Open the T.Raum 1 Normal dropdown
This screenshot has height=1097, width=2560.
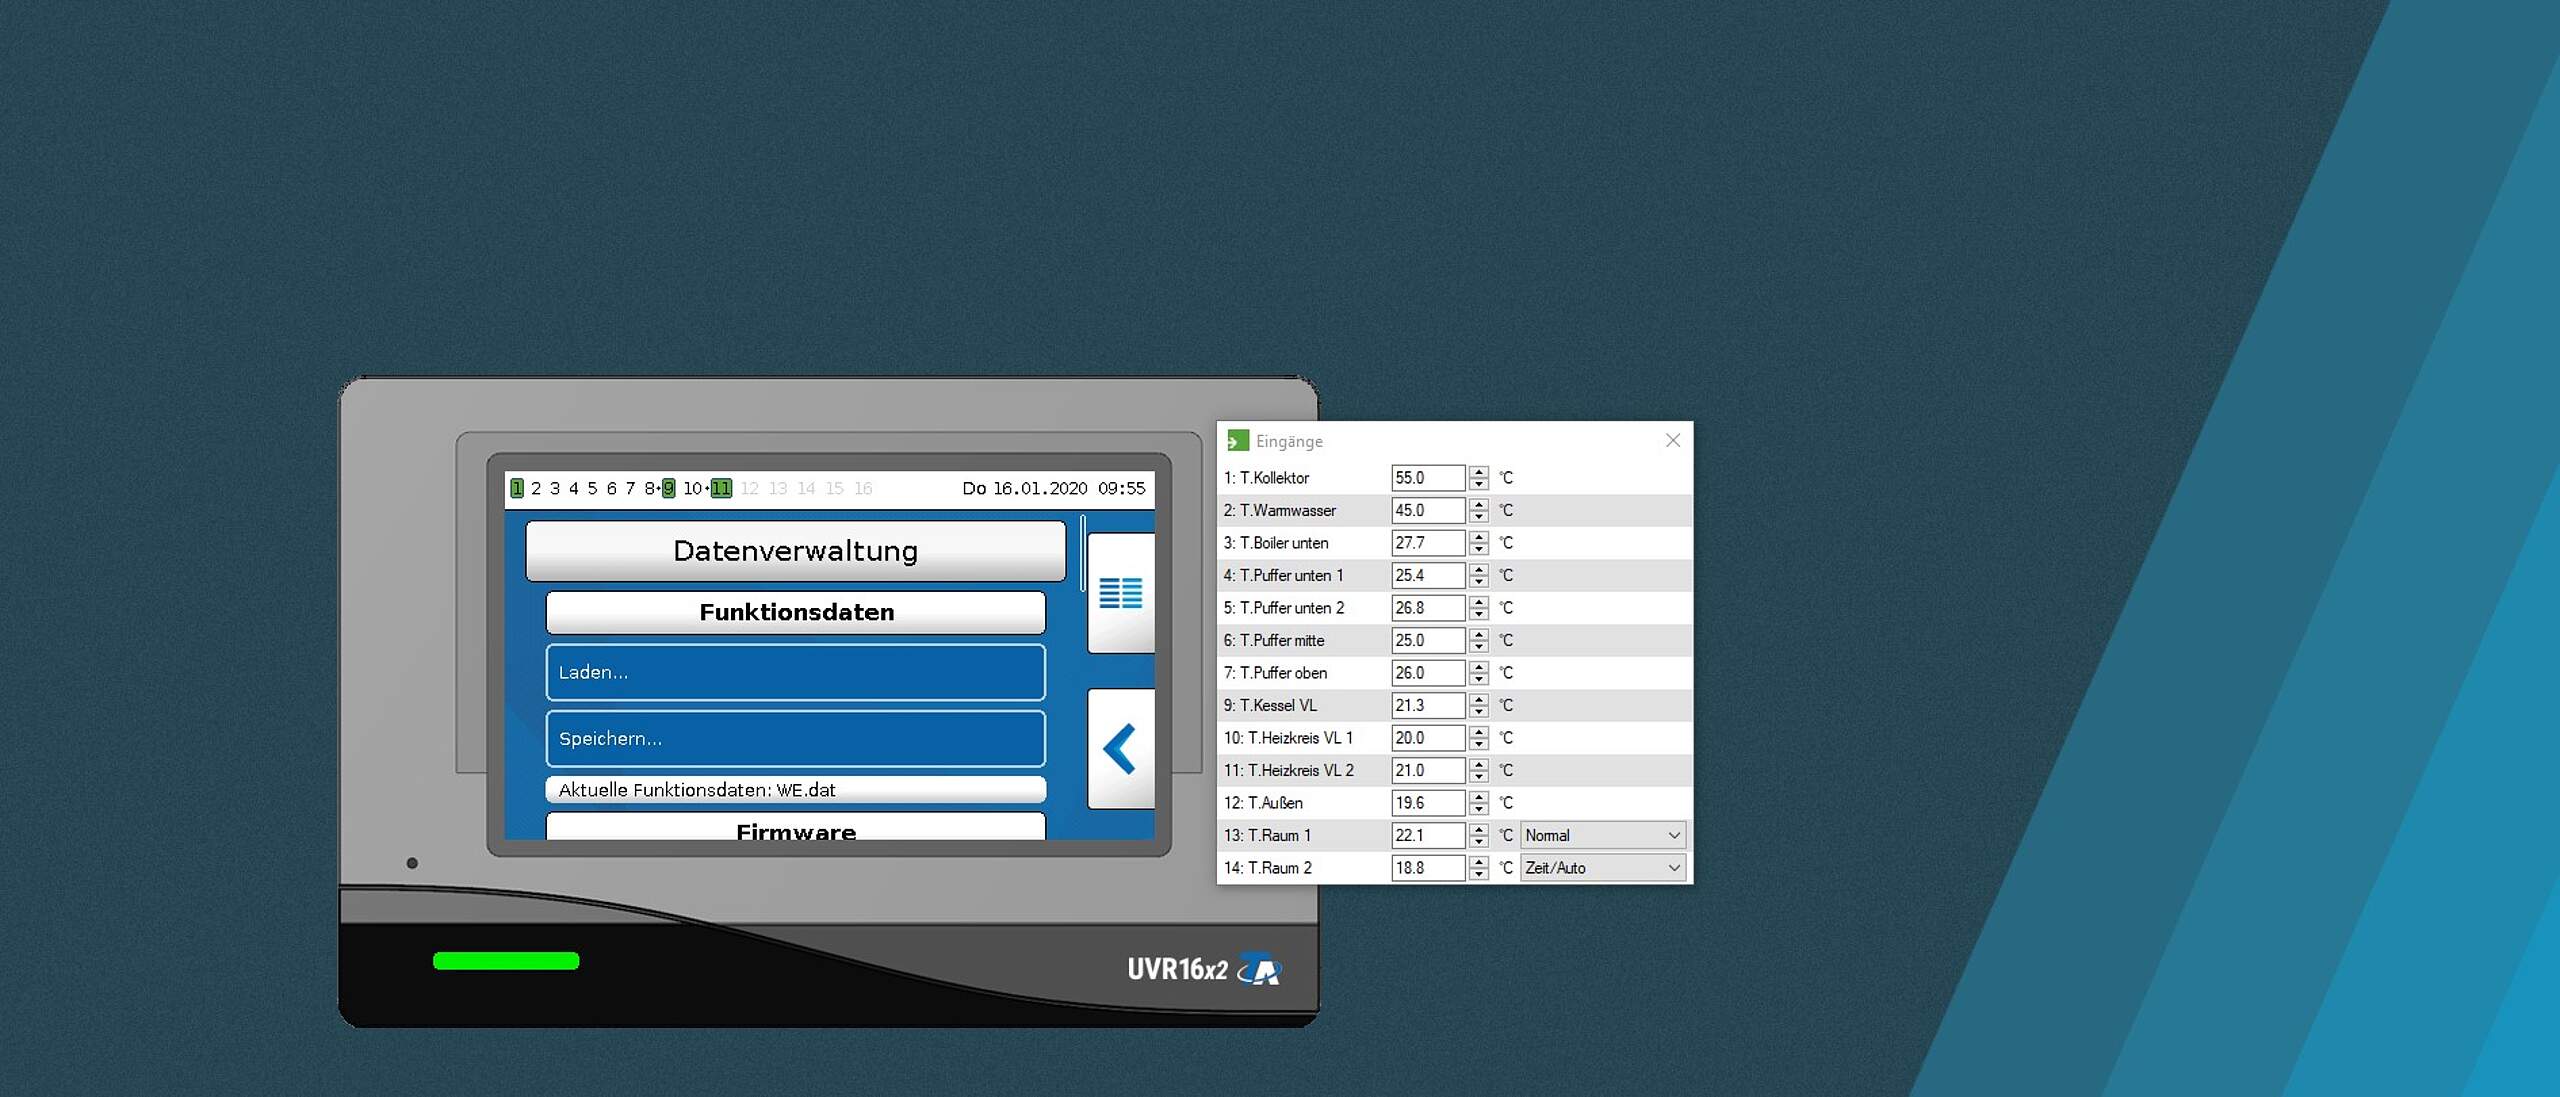[1602, 835]
